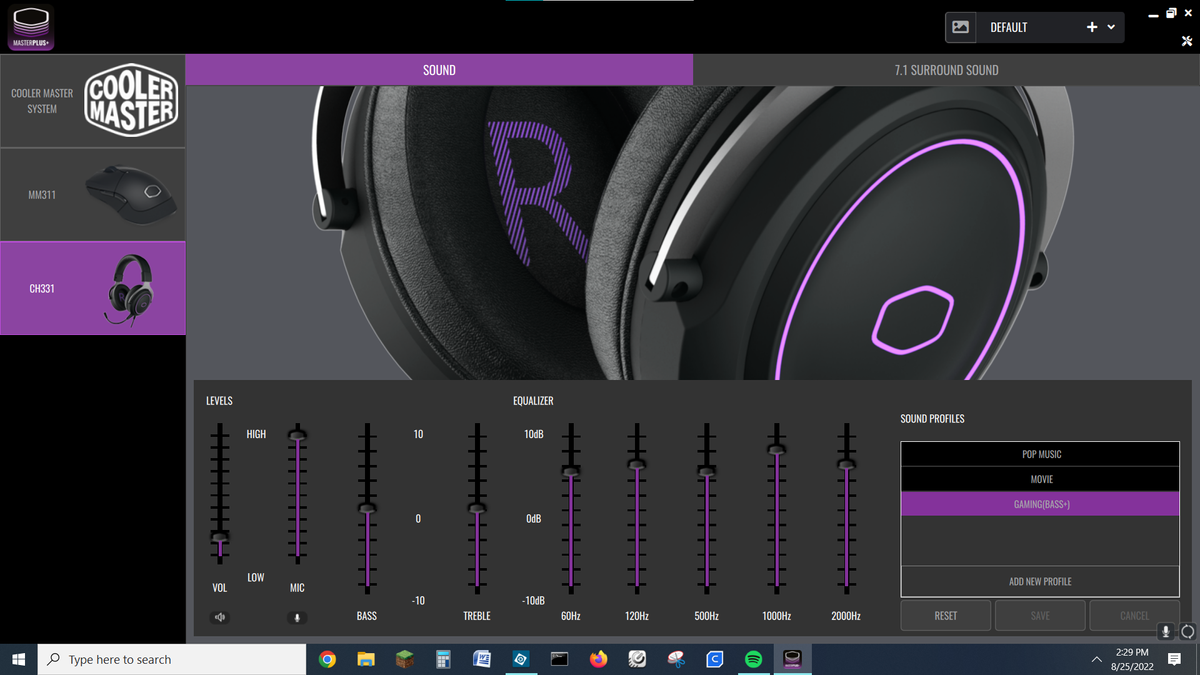1200x675 pixels.
Task: Open the profile image picker icon
Action: coord(961,27)
